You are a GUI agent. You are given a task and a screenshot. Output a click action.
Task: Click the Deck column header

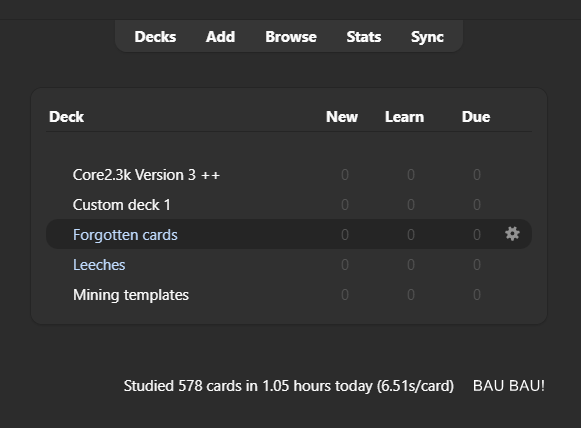pyautogui.click(x=66, y=117)
